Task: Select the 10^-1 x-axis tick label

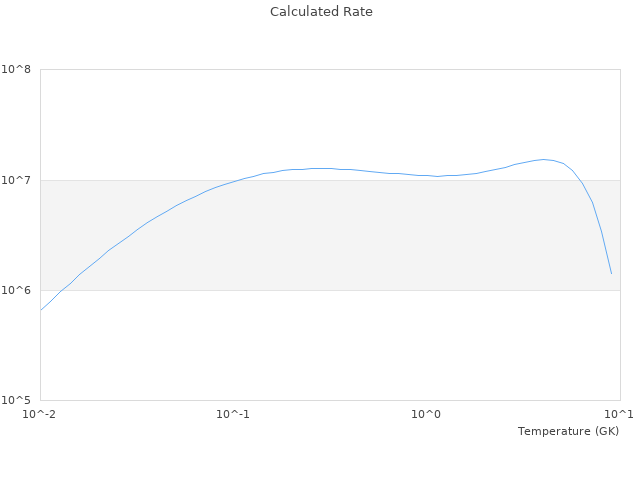Action: [x=232, y=414]
